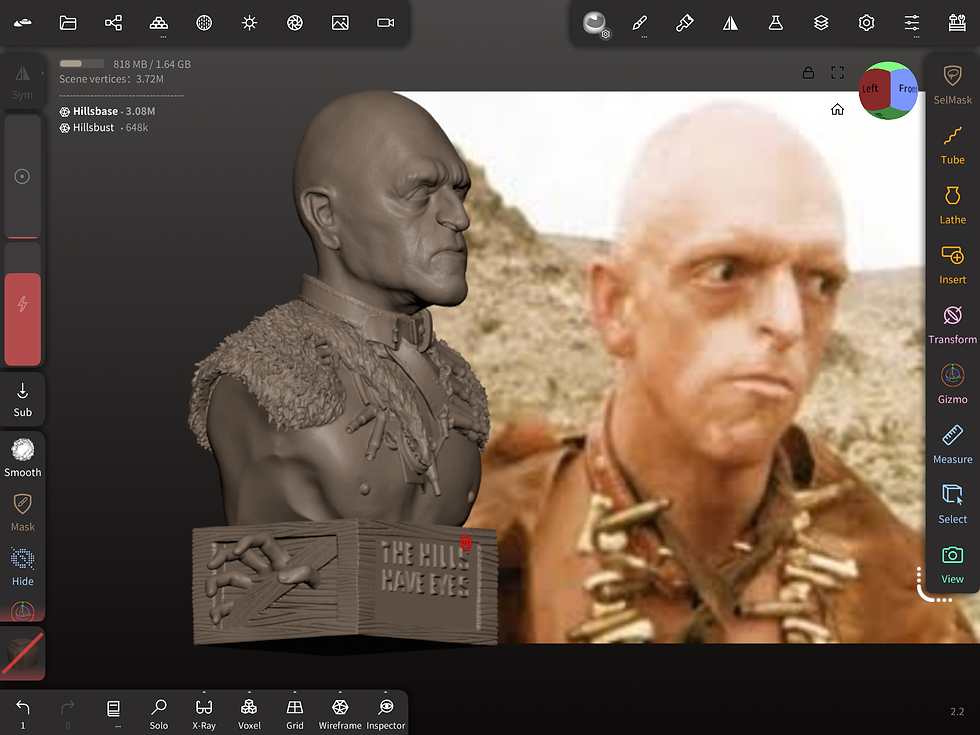Select the Insert tool
Screen dimensions: 980x735
coord(952,265)
